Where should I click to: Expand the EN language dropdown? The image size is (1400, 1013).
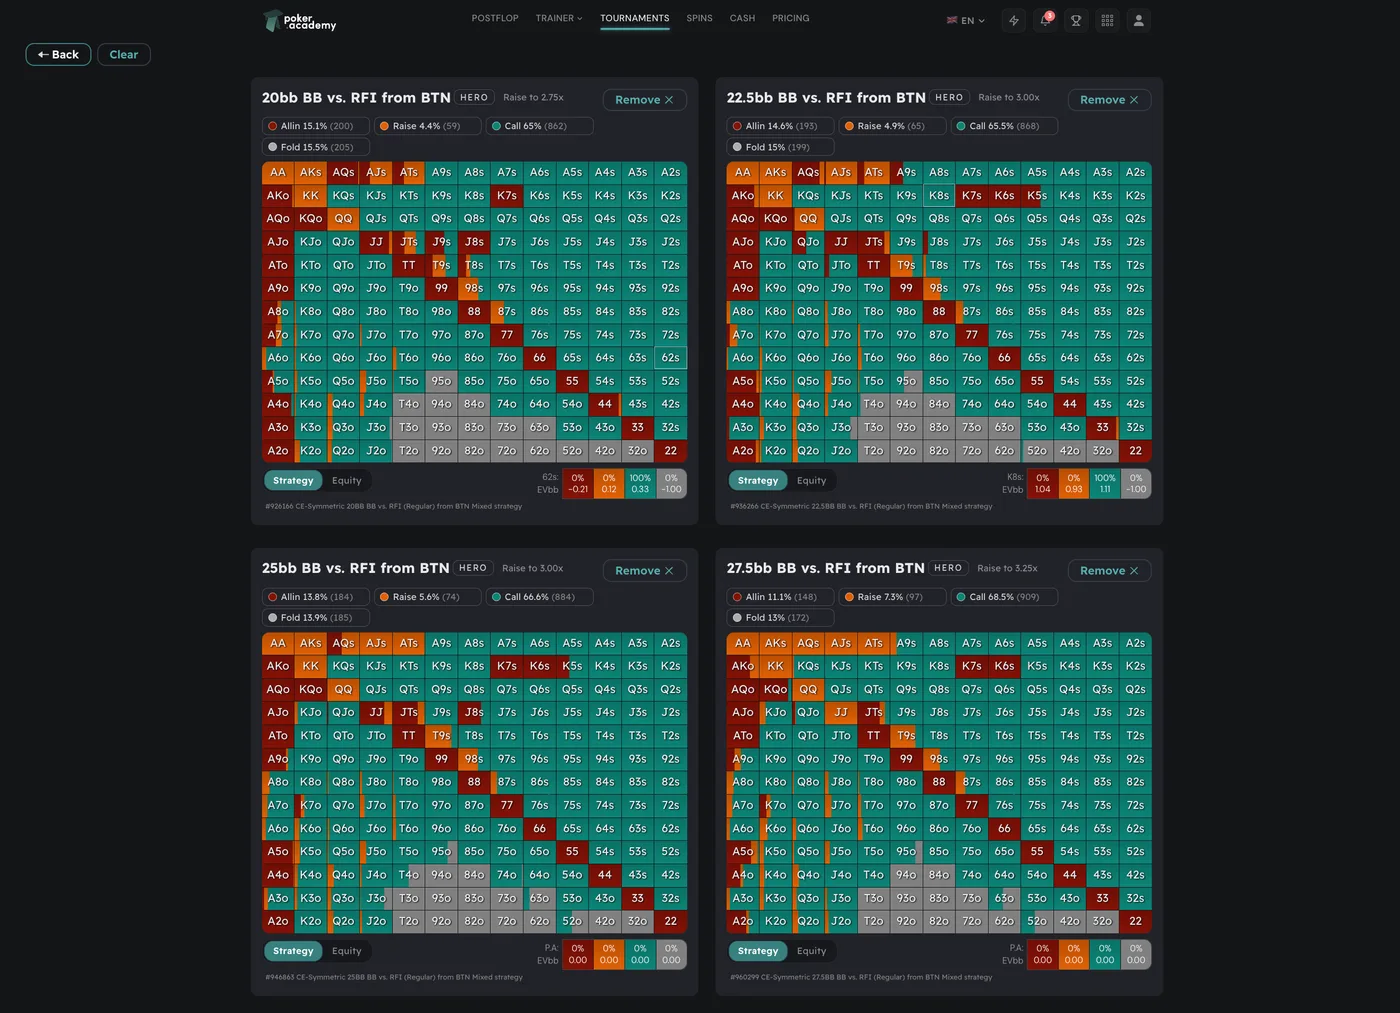pos(966,21)
